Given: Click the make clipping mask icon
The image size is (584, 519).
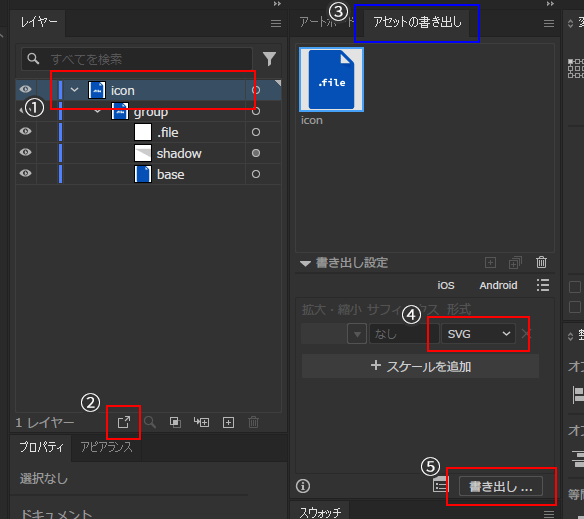Looking at the screenshot, I should click(x=175, y=422).
